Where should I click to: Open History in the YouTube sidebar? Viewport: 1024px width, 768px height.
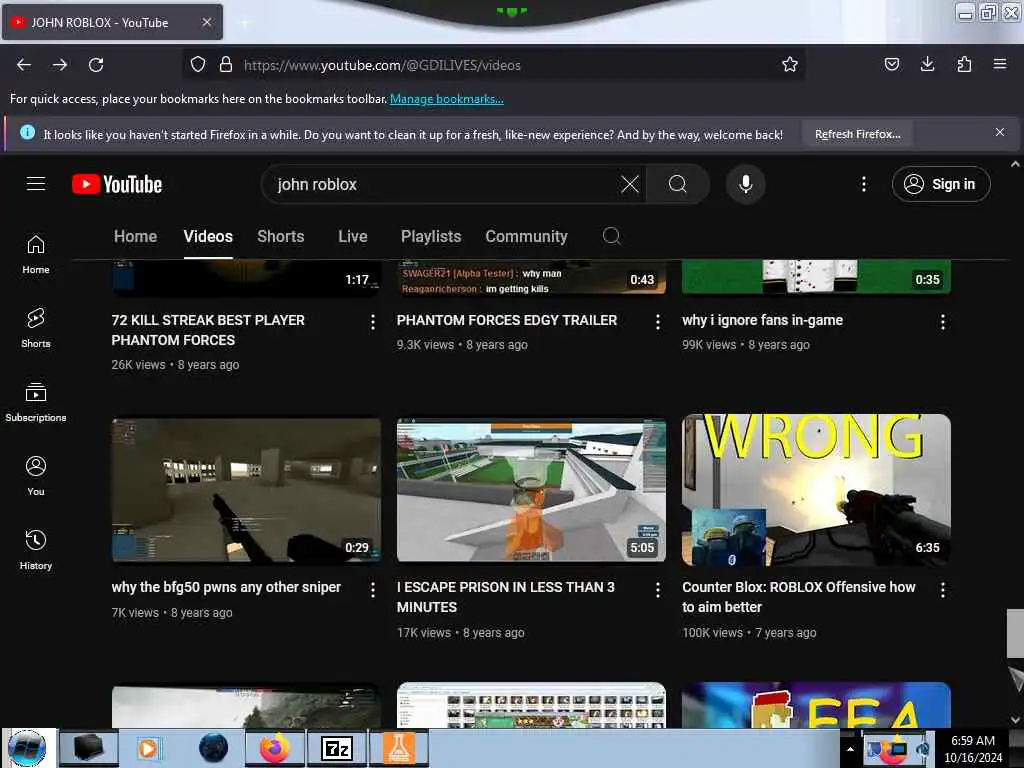point(36,550)
